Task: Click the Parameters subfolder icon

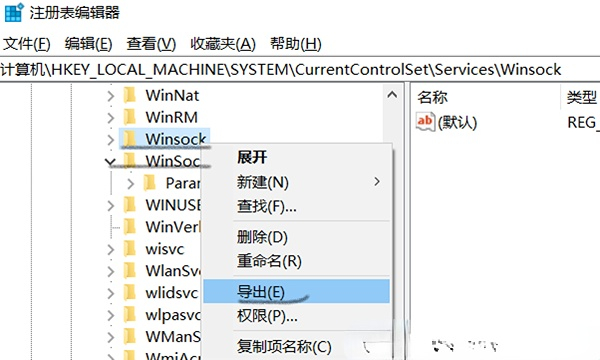Action: [150, 183]
